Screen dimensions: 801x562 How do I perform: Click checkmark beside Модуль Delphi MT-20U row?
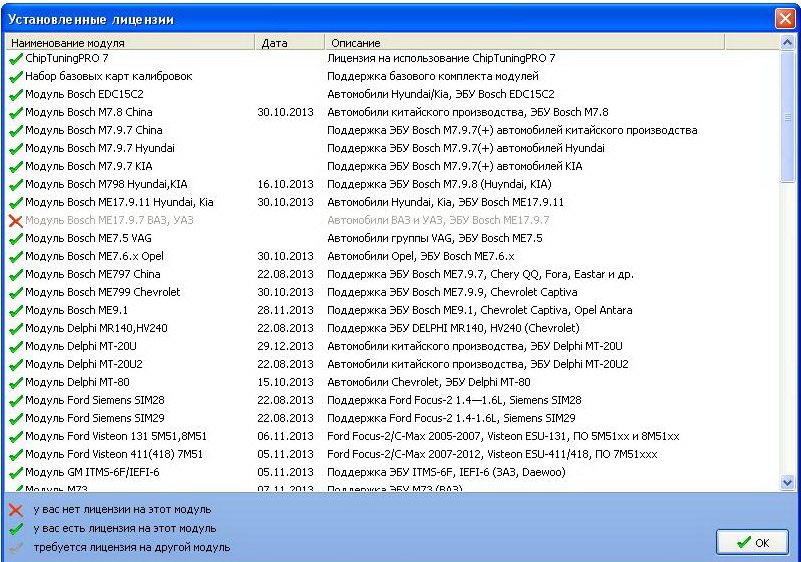pos(16,347)
